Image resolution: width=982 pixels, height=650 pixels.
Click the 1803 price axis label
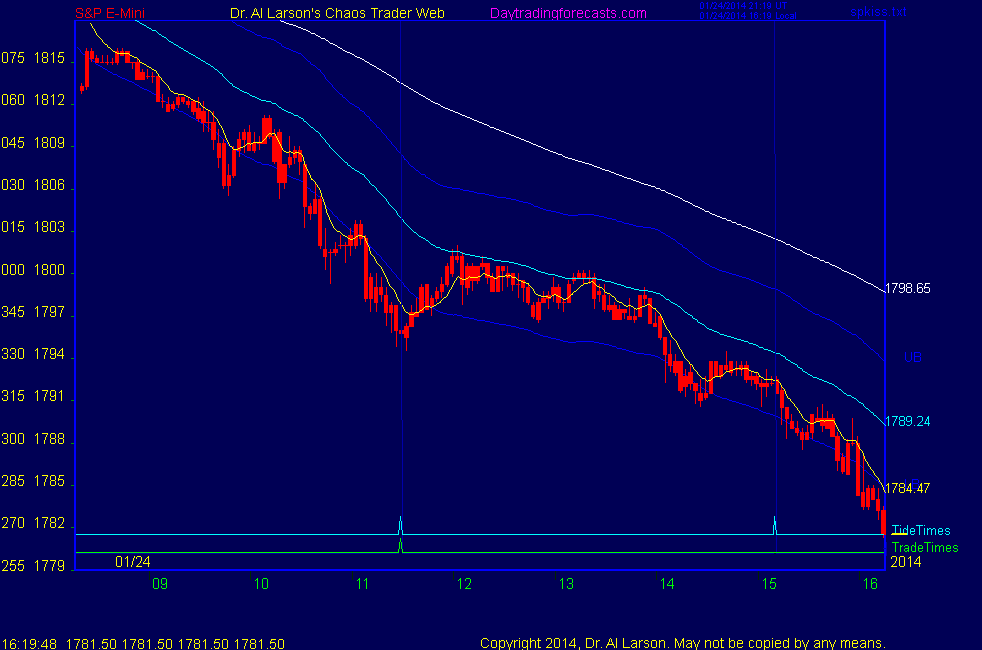pos(49,227)
